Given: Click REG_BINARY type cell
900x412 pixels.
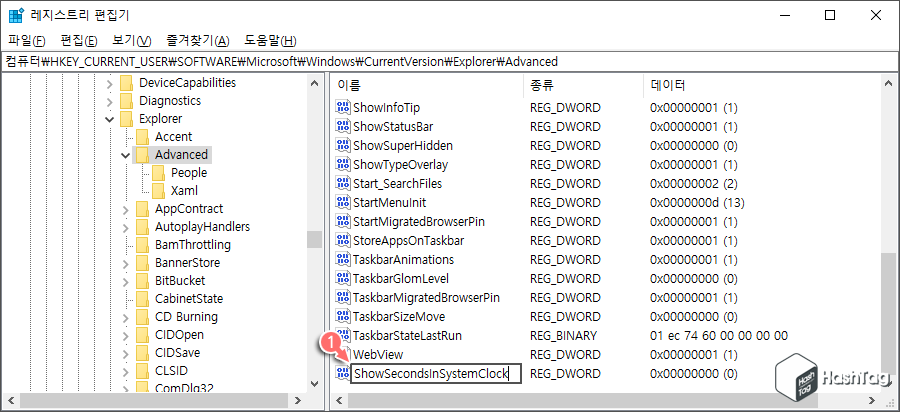Looking at the screenshot, I should coord(564,336).
